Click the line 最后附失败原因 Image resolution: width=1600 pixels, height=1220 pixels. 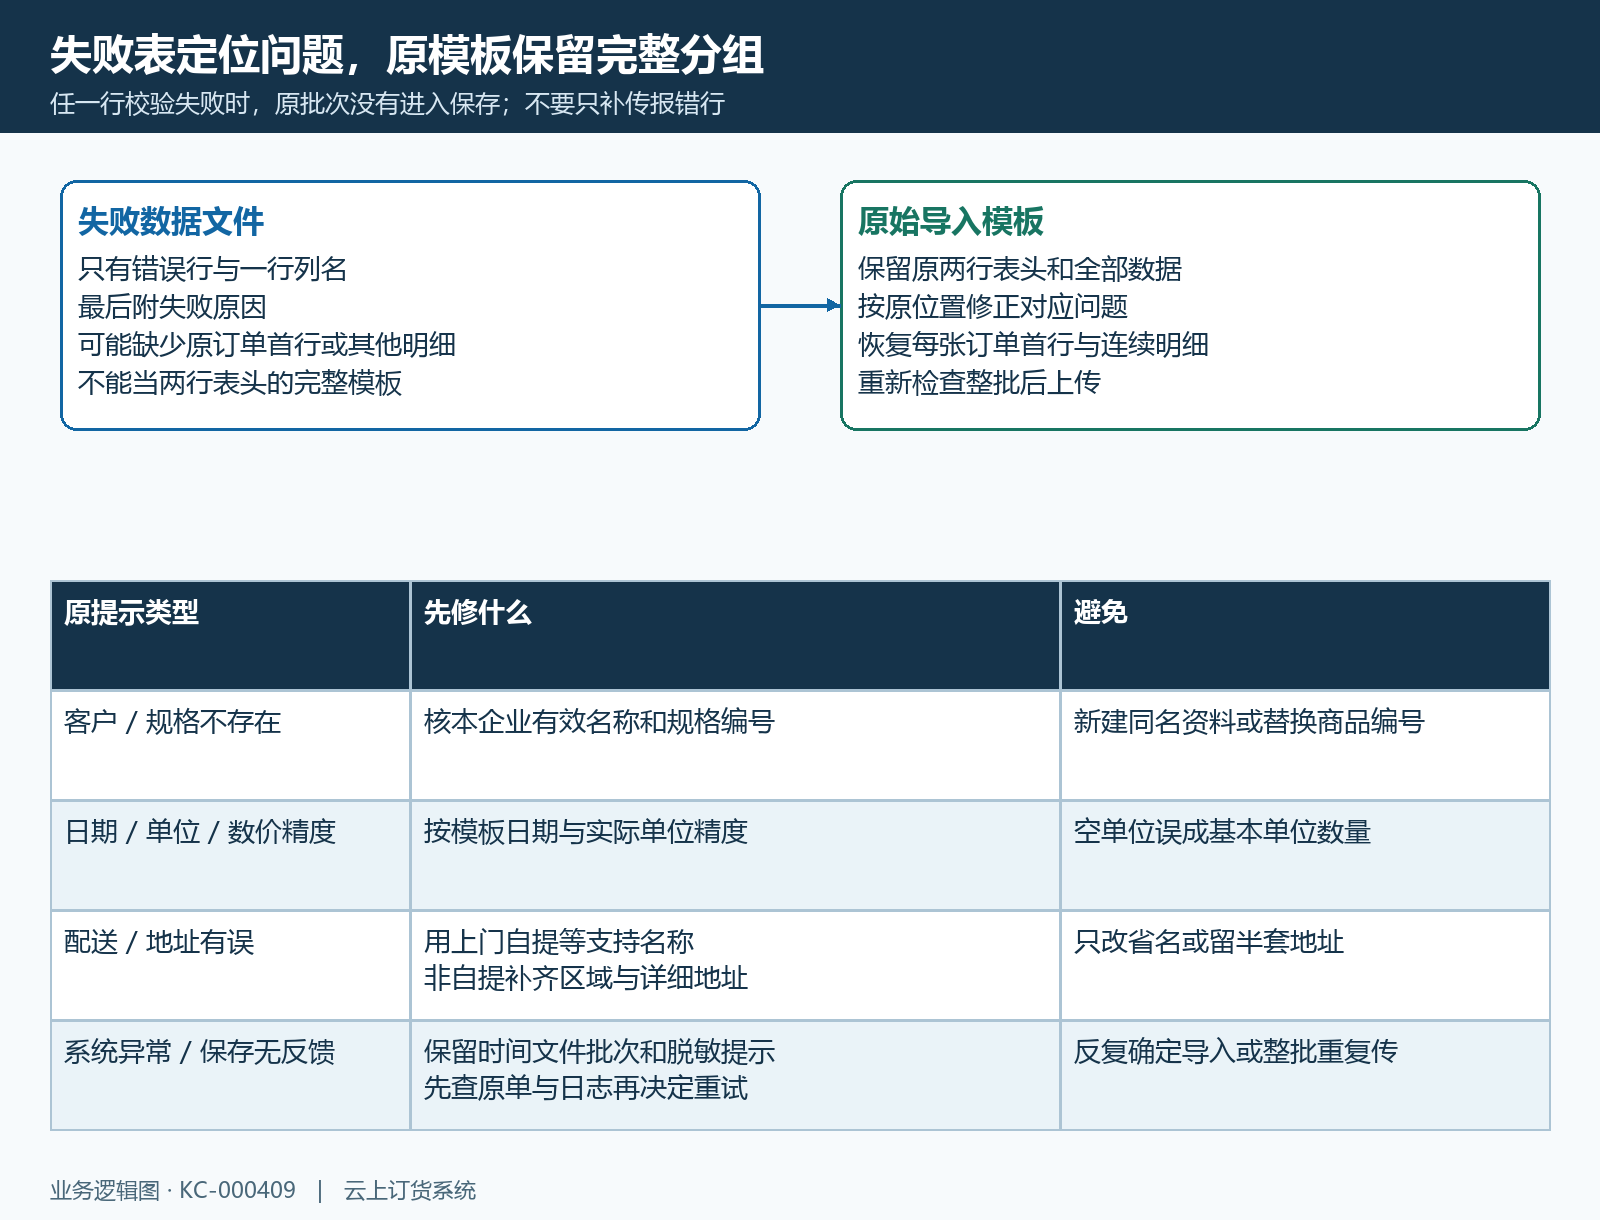172,307
